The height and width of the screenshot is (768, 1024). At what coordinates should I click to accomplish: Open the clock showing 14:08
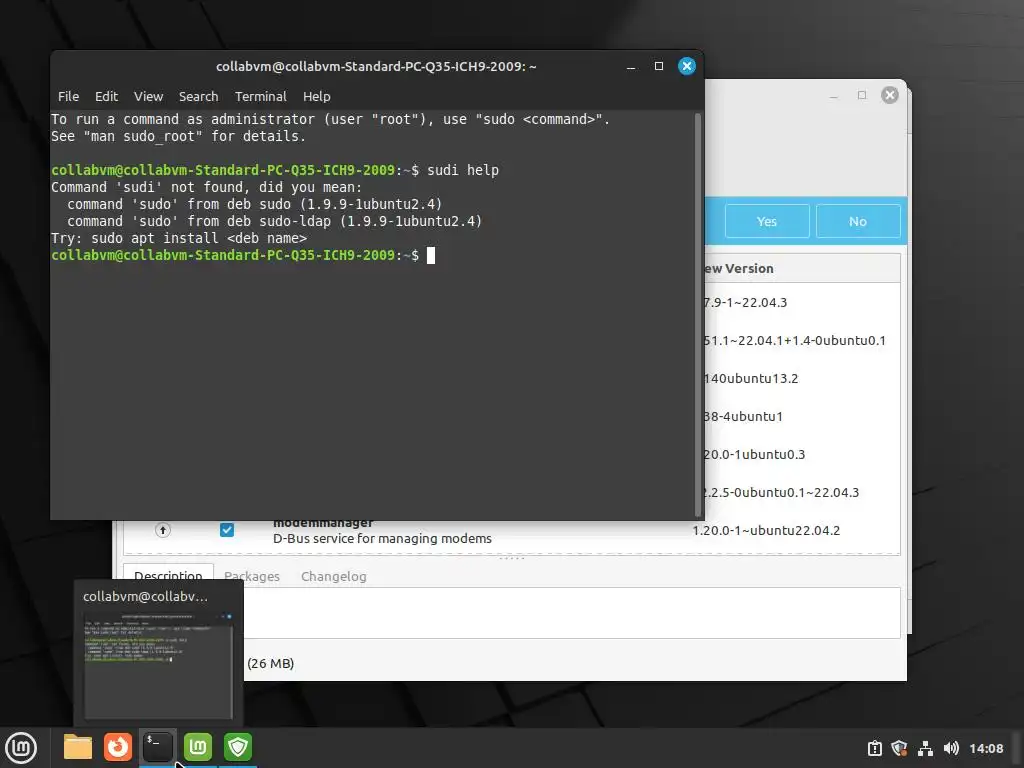(986, 748)
